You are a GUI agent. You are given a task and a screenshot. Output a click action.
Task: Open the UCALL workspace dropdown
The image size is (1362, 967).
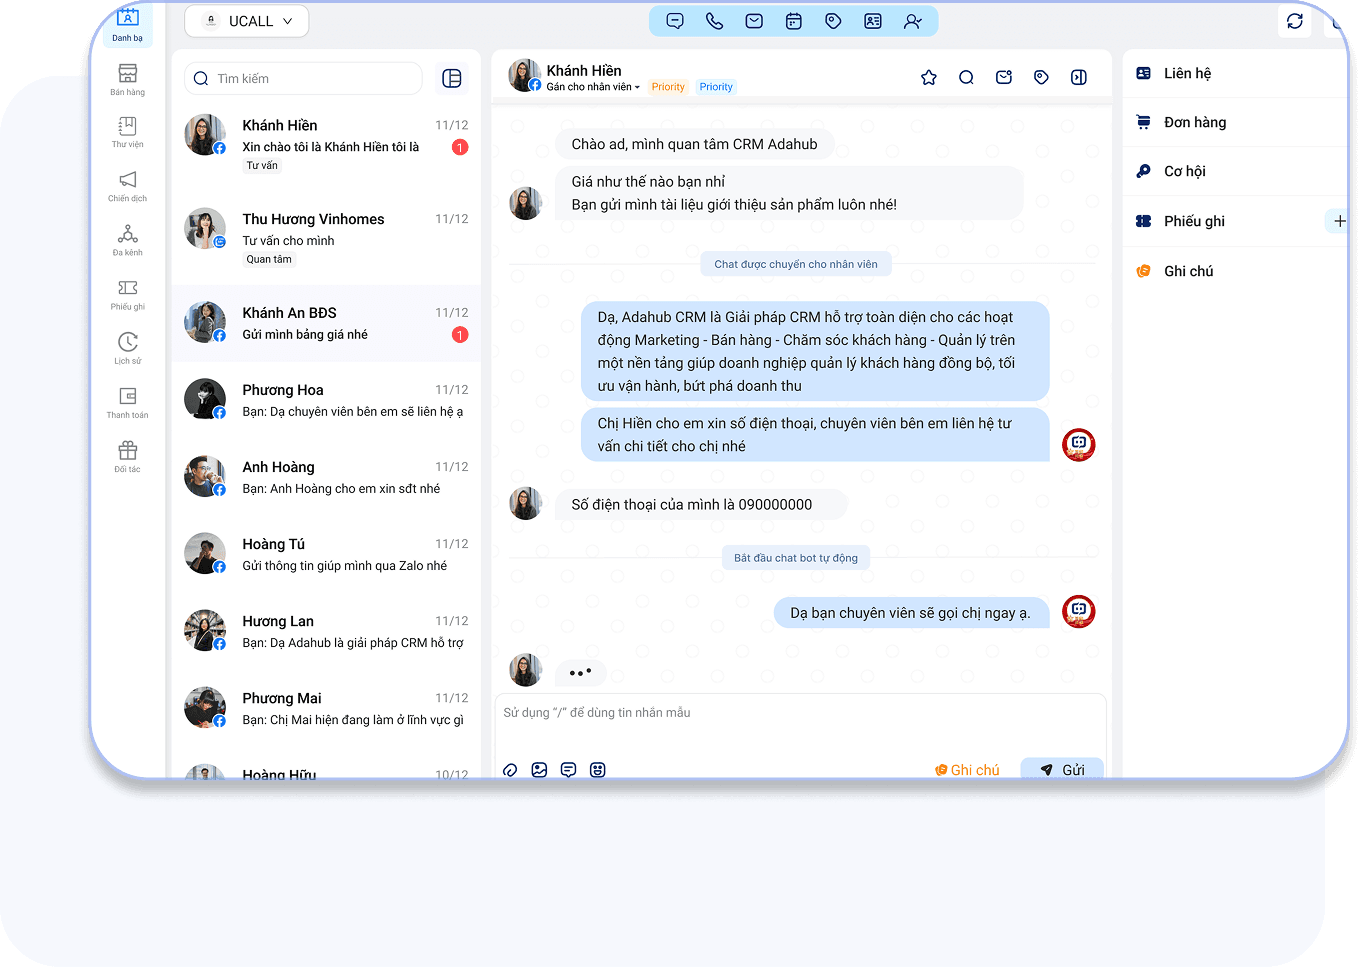(x=247, y=21)
